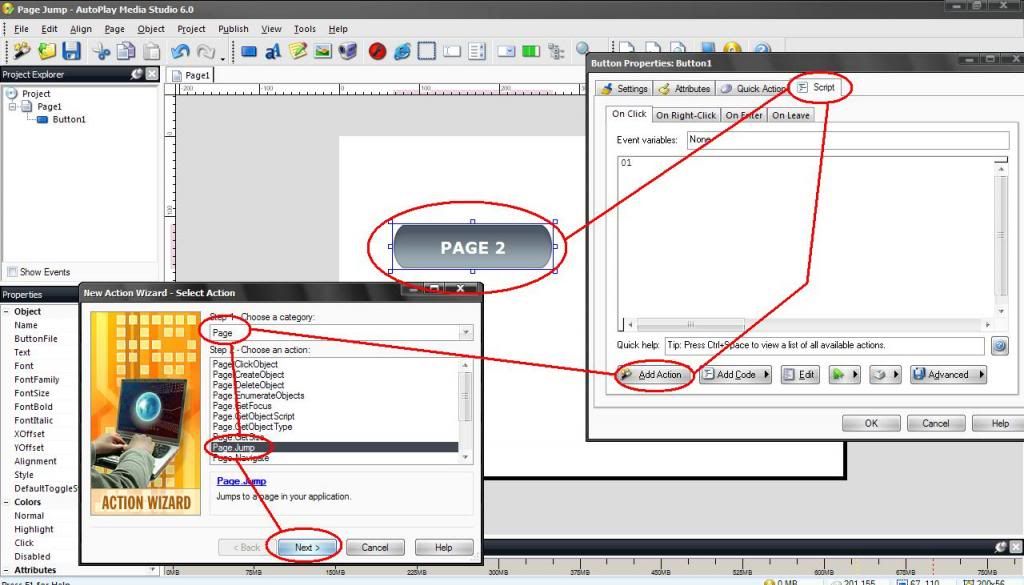Select the New Button object tool

(x=249, y=51)
